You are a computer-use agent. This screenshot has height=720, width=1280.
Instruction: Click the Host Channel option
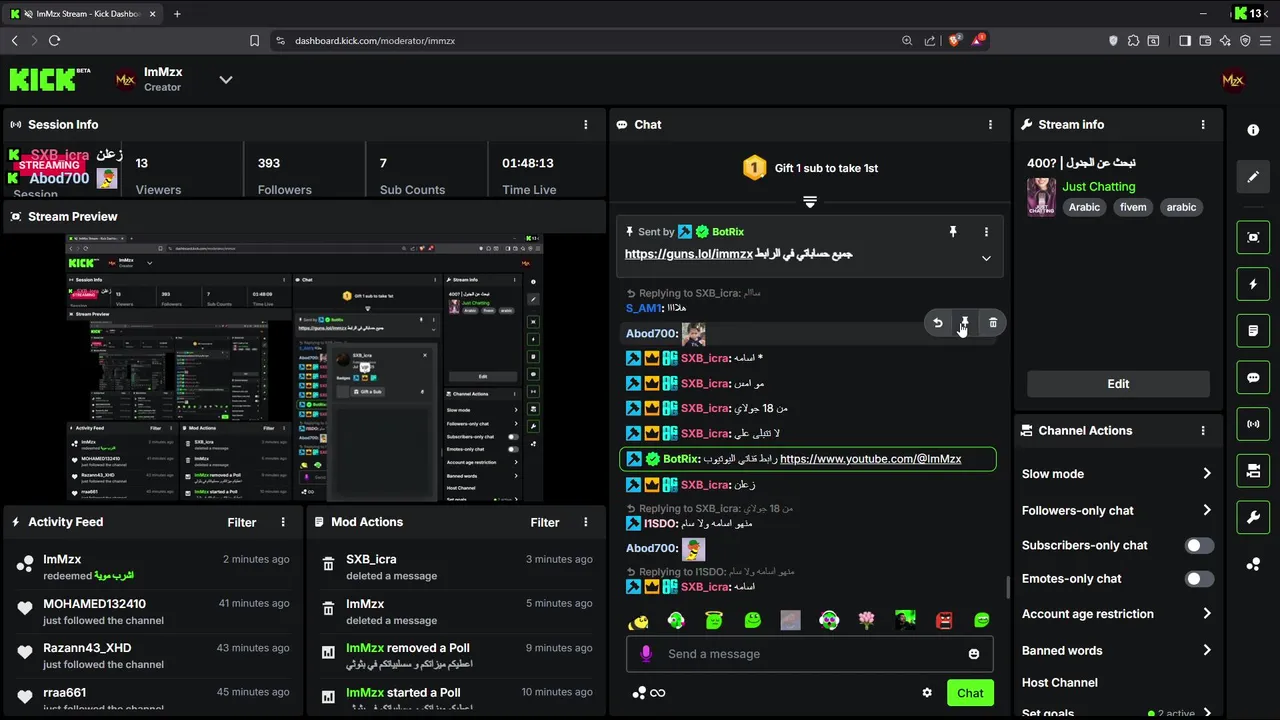point(1060,683)
